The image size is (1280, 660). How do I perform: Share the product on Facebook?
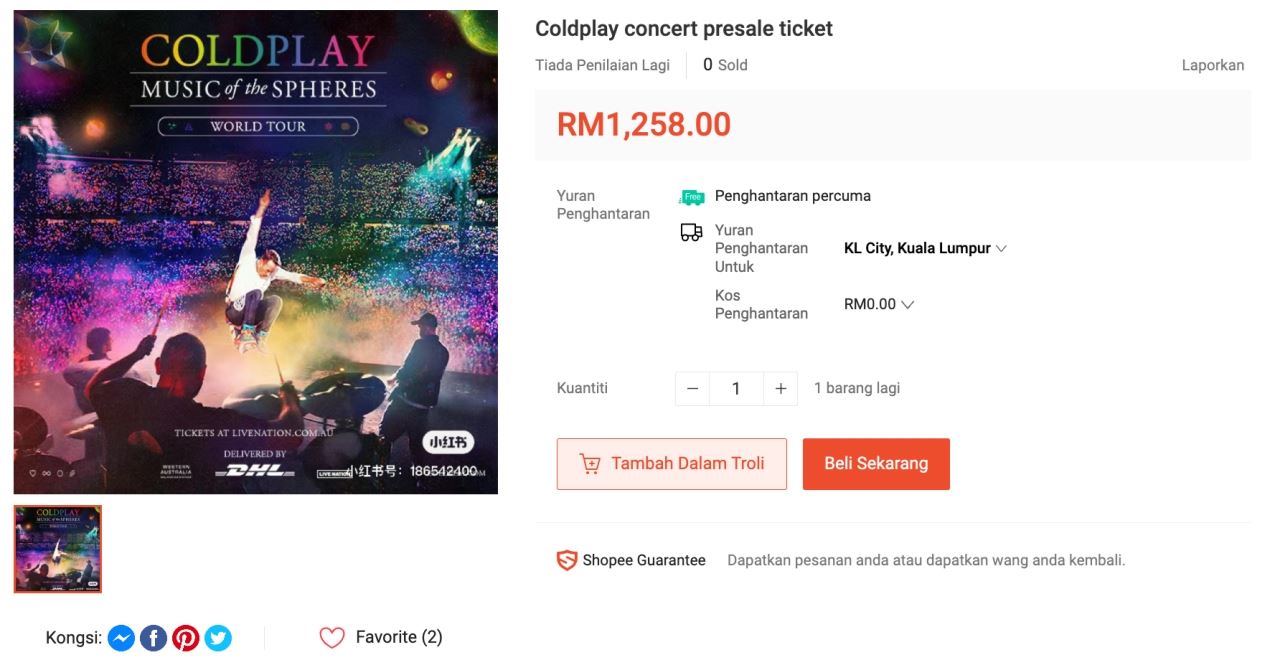(154, 637)
